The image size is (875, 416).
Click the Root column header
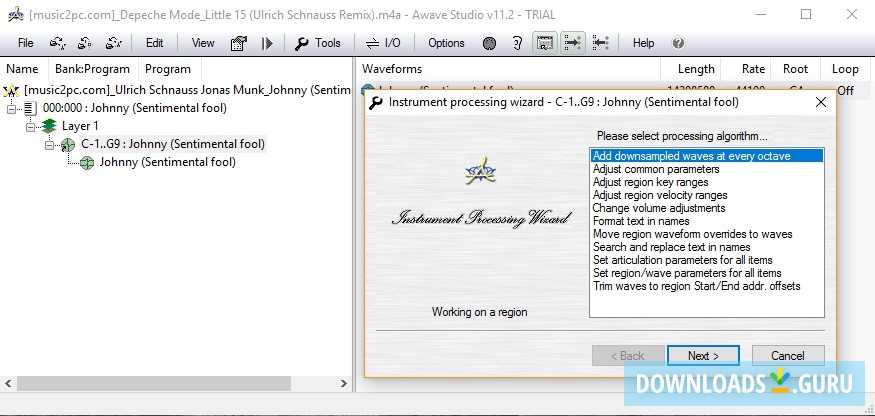(795, 69)
